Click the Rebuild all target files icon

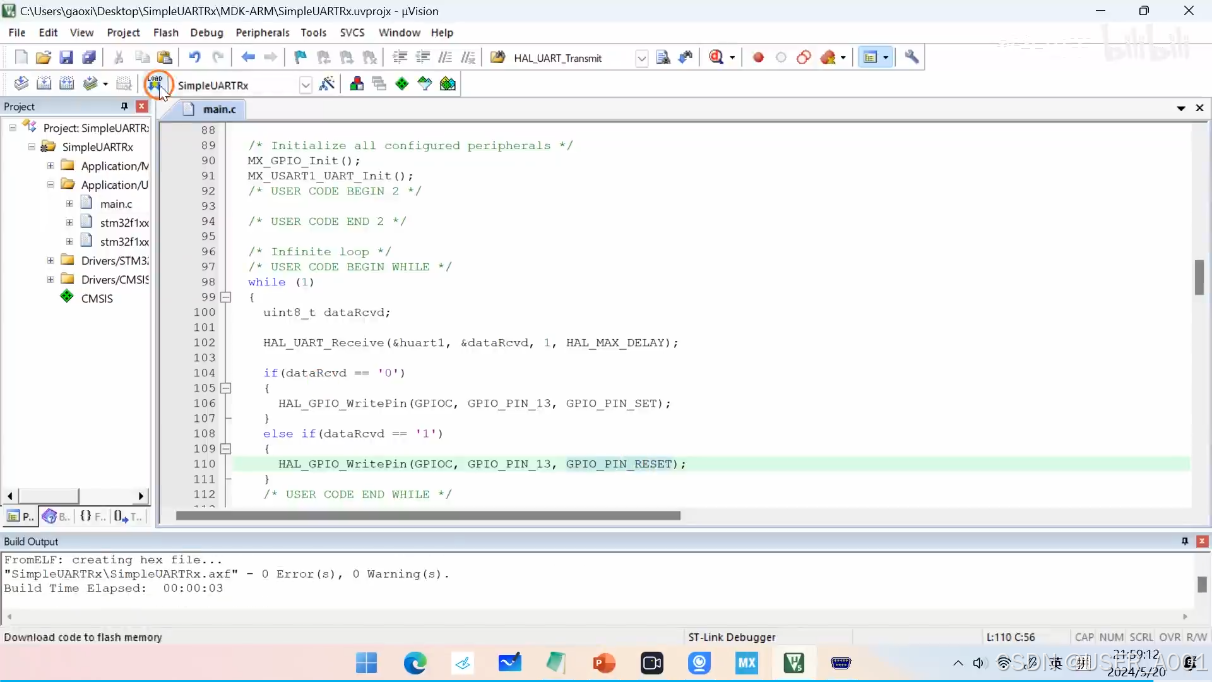click(67, 84)
